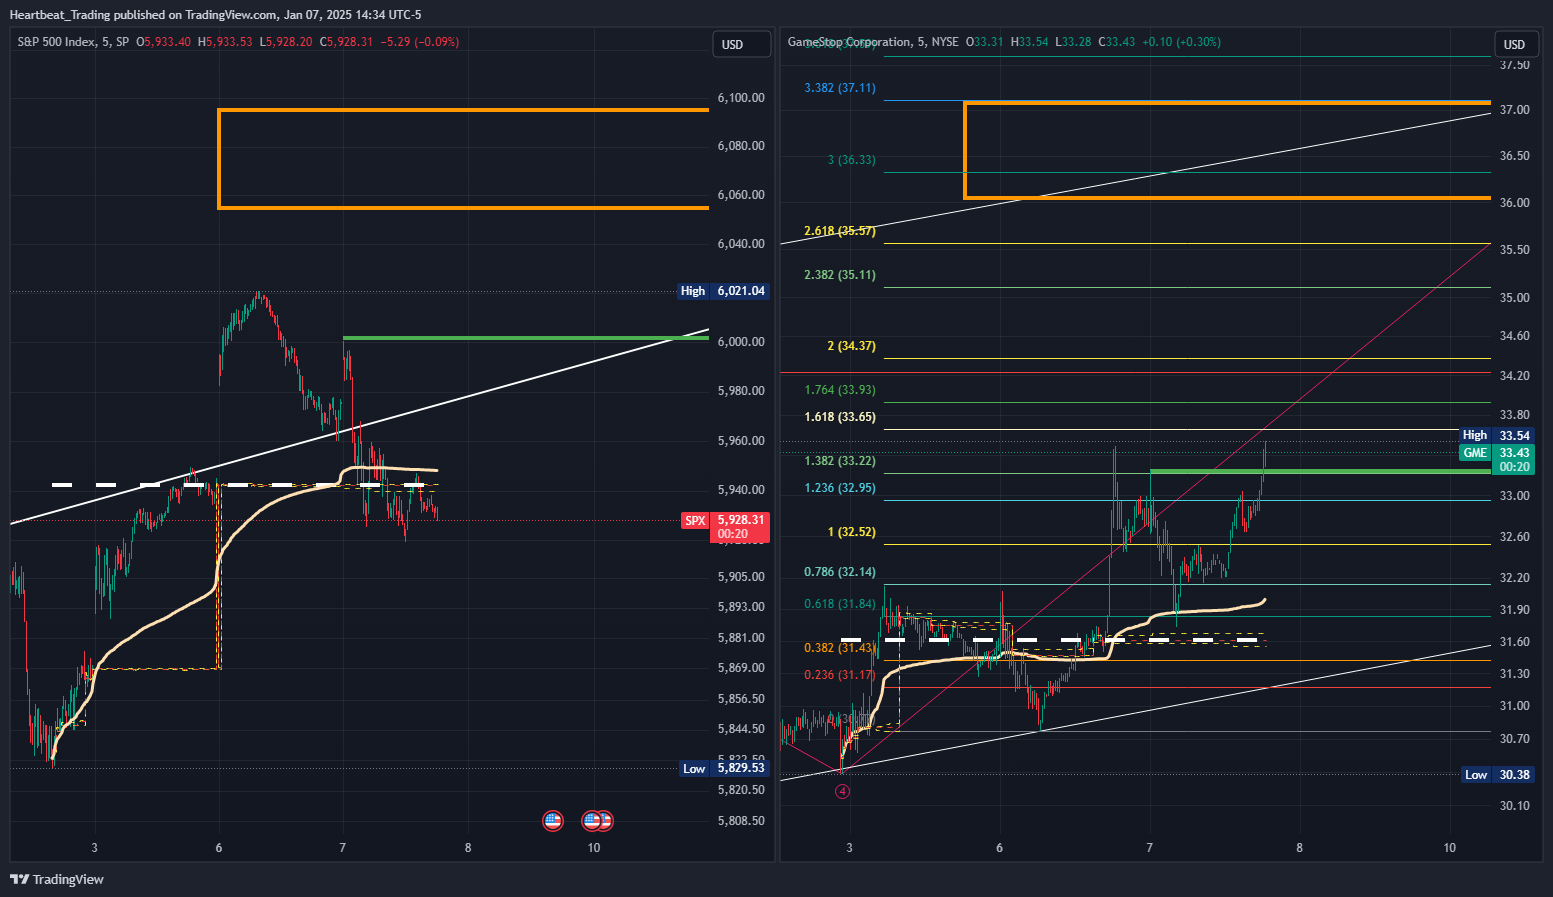Open USD currency selector on S&P 500 chart
Image resolution: width=1553 pixels, height=897 pixels.
tap(741, 44)
